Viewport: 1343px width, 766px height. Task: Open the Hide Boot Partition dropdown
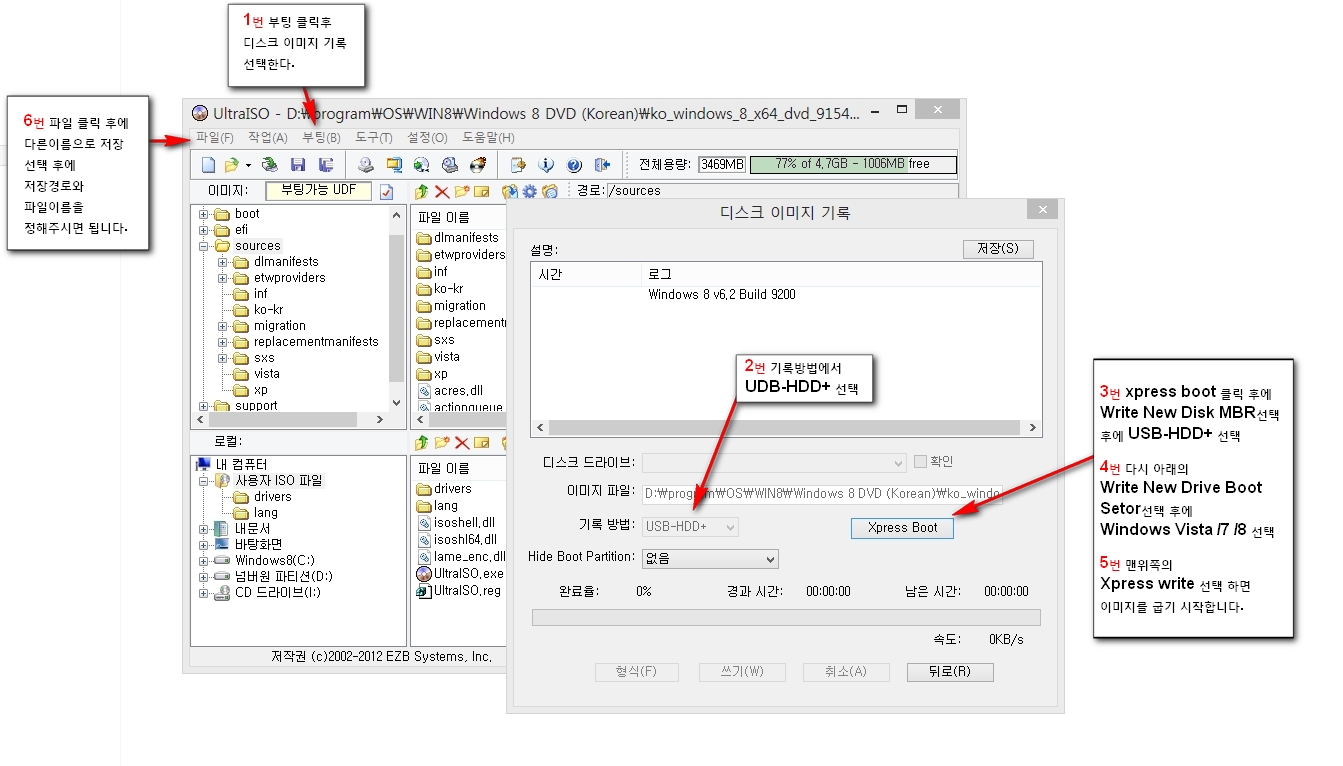[710, 558]
